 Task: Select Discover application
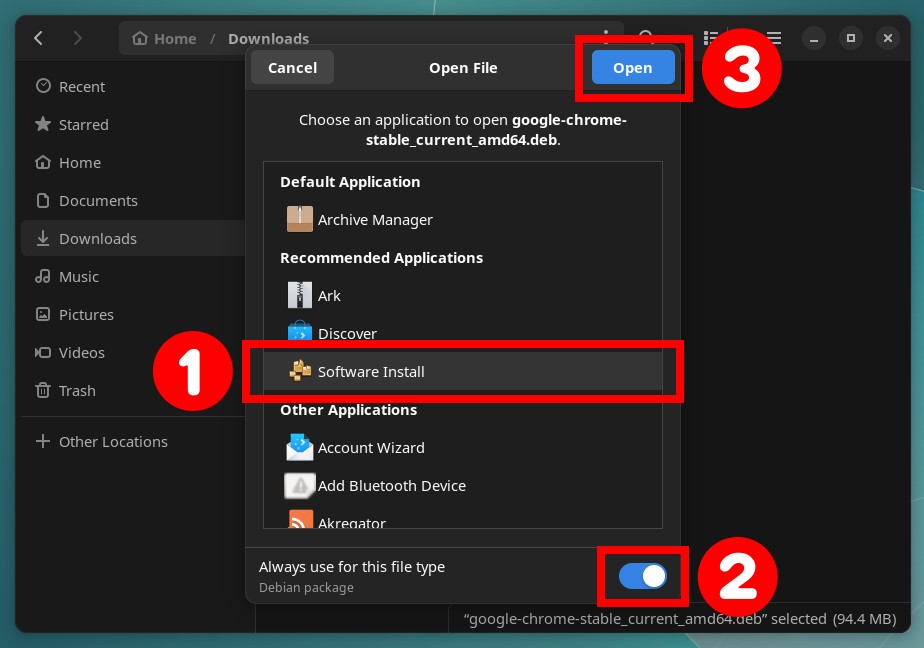[463, 333]
